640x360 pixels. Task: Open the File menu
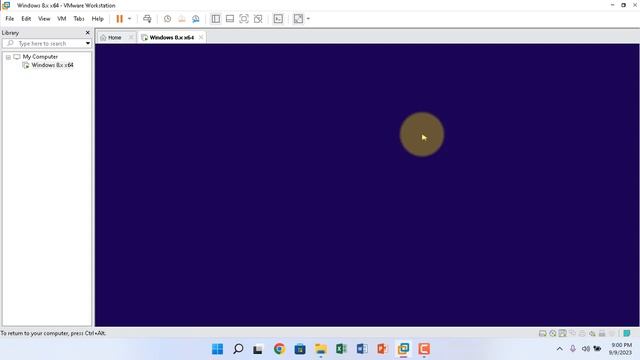point(10,19)
